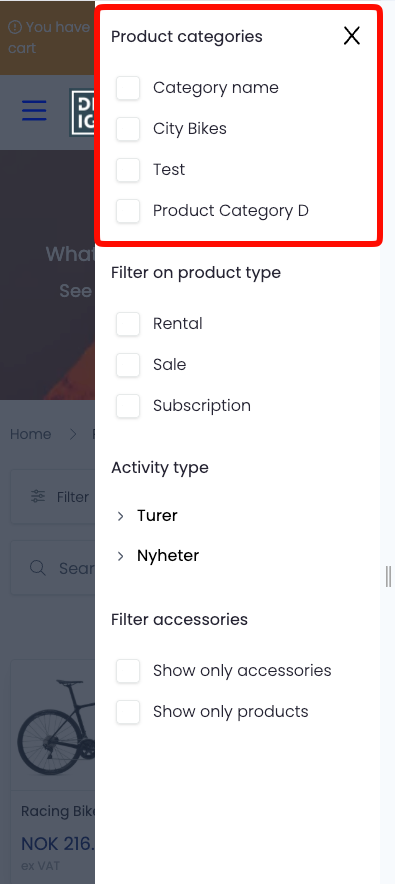Click the store logo in header

click(82, 112)
